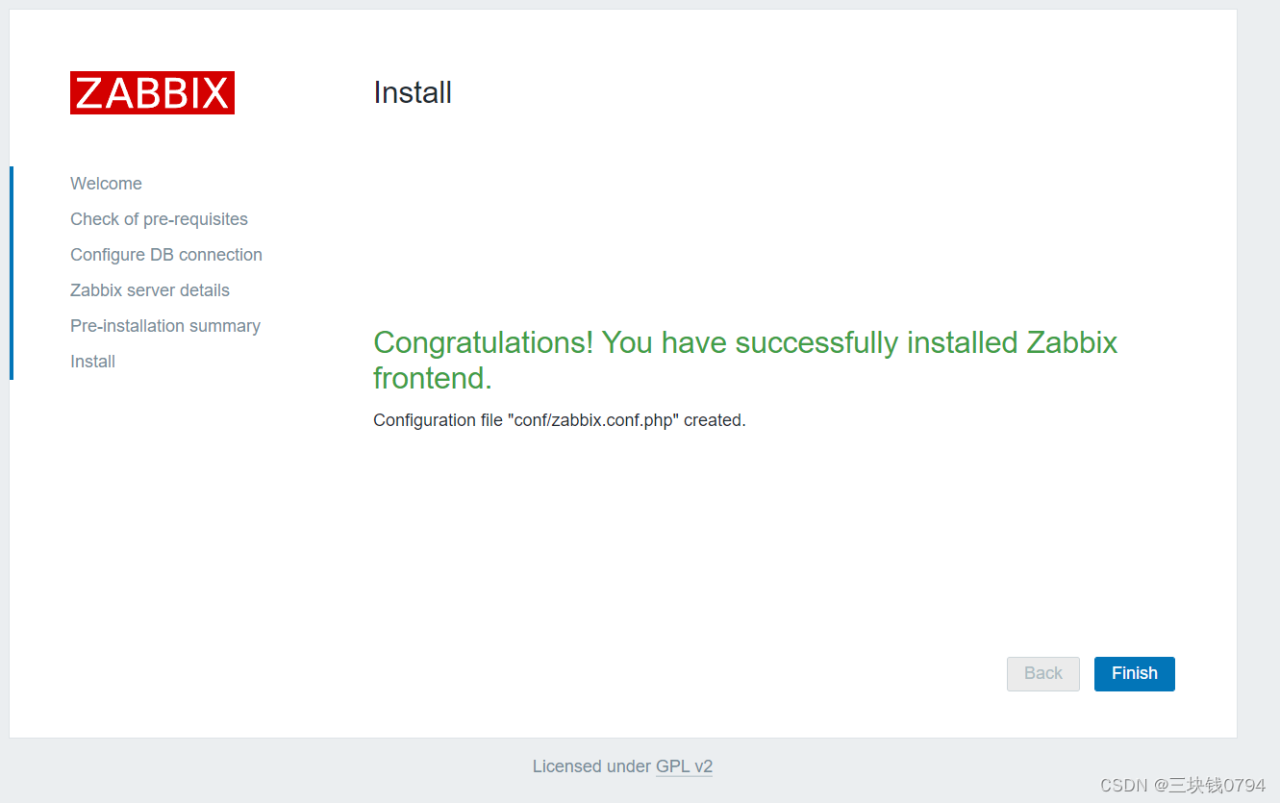Go to Check of pre-requisites step

click(x=159, y=219)
